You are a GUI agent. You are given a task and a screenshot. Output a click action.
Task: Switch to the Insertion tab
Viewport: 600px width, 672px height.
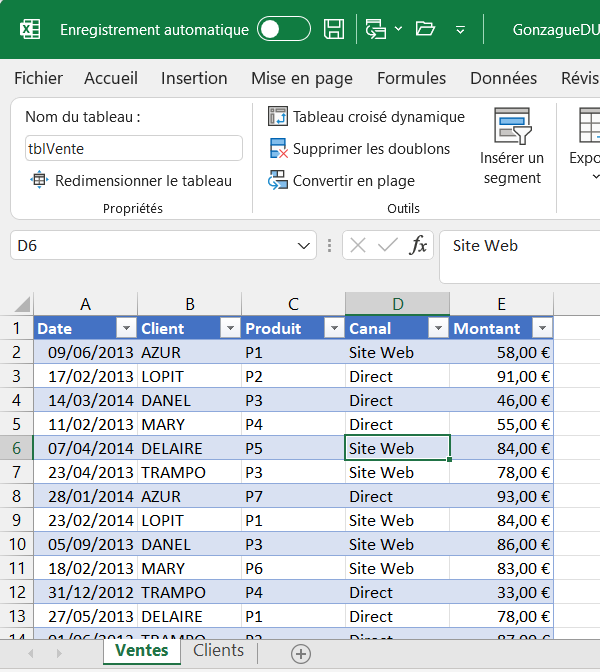(194, 78)
